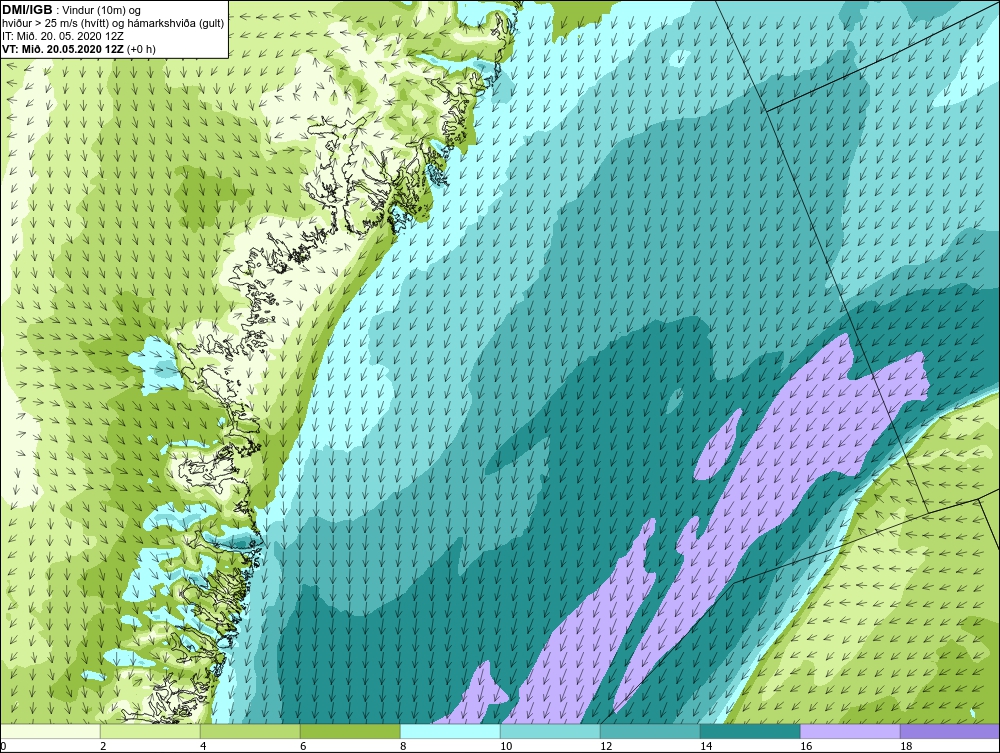This screenshot has width=1000, height=753.
Task: Click the legend label '10'
Action: click(506, 746)
